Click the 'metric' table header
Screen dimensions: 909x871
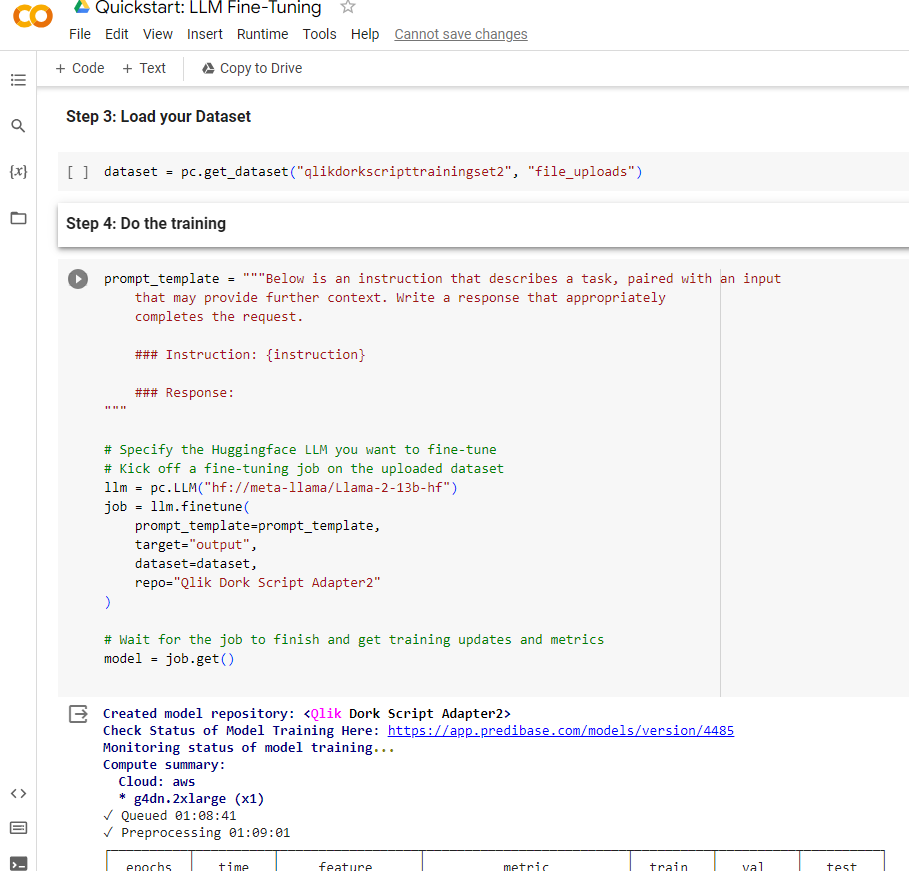526,866
